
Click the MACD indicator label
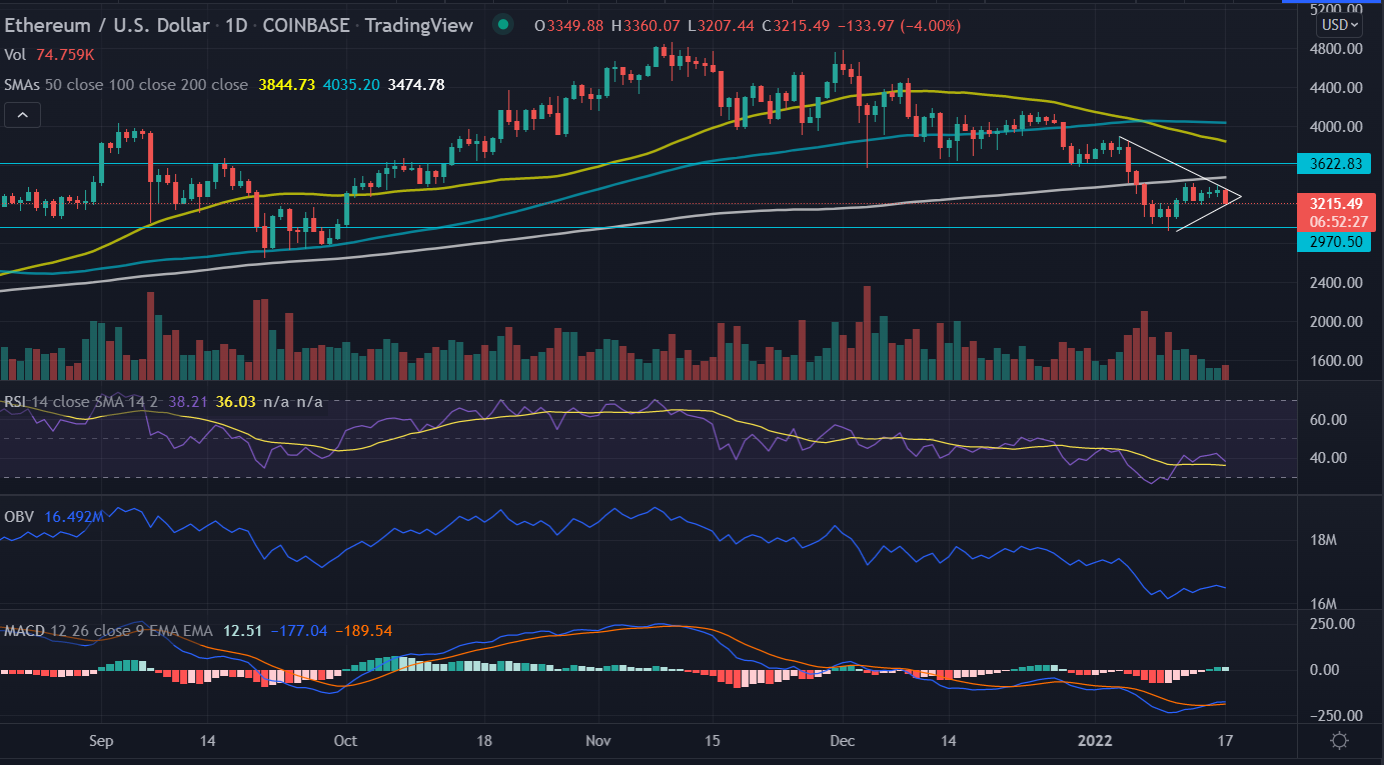click(24, 631)
